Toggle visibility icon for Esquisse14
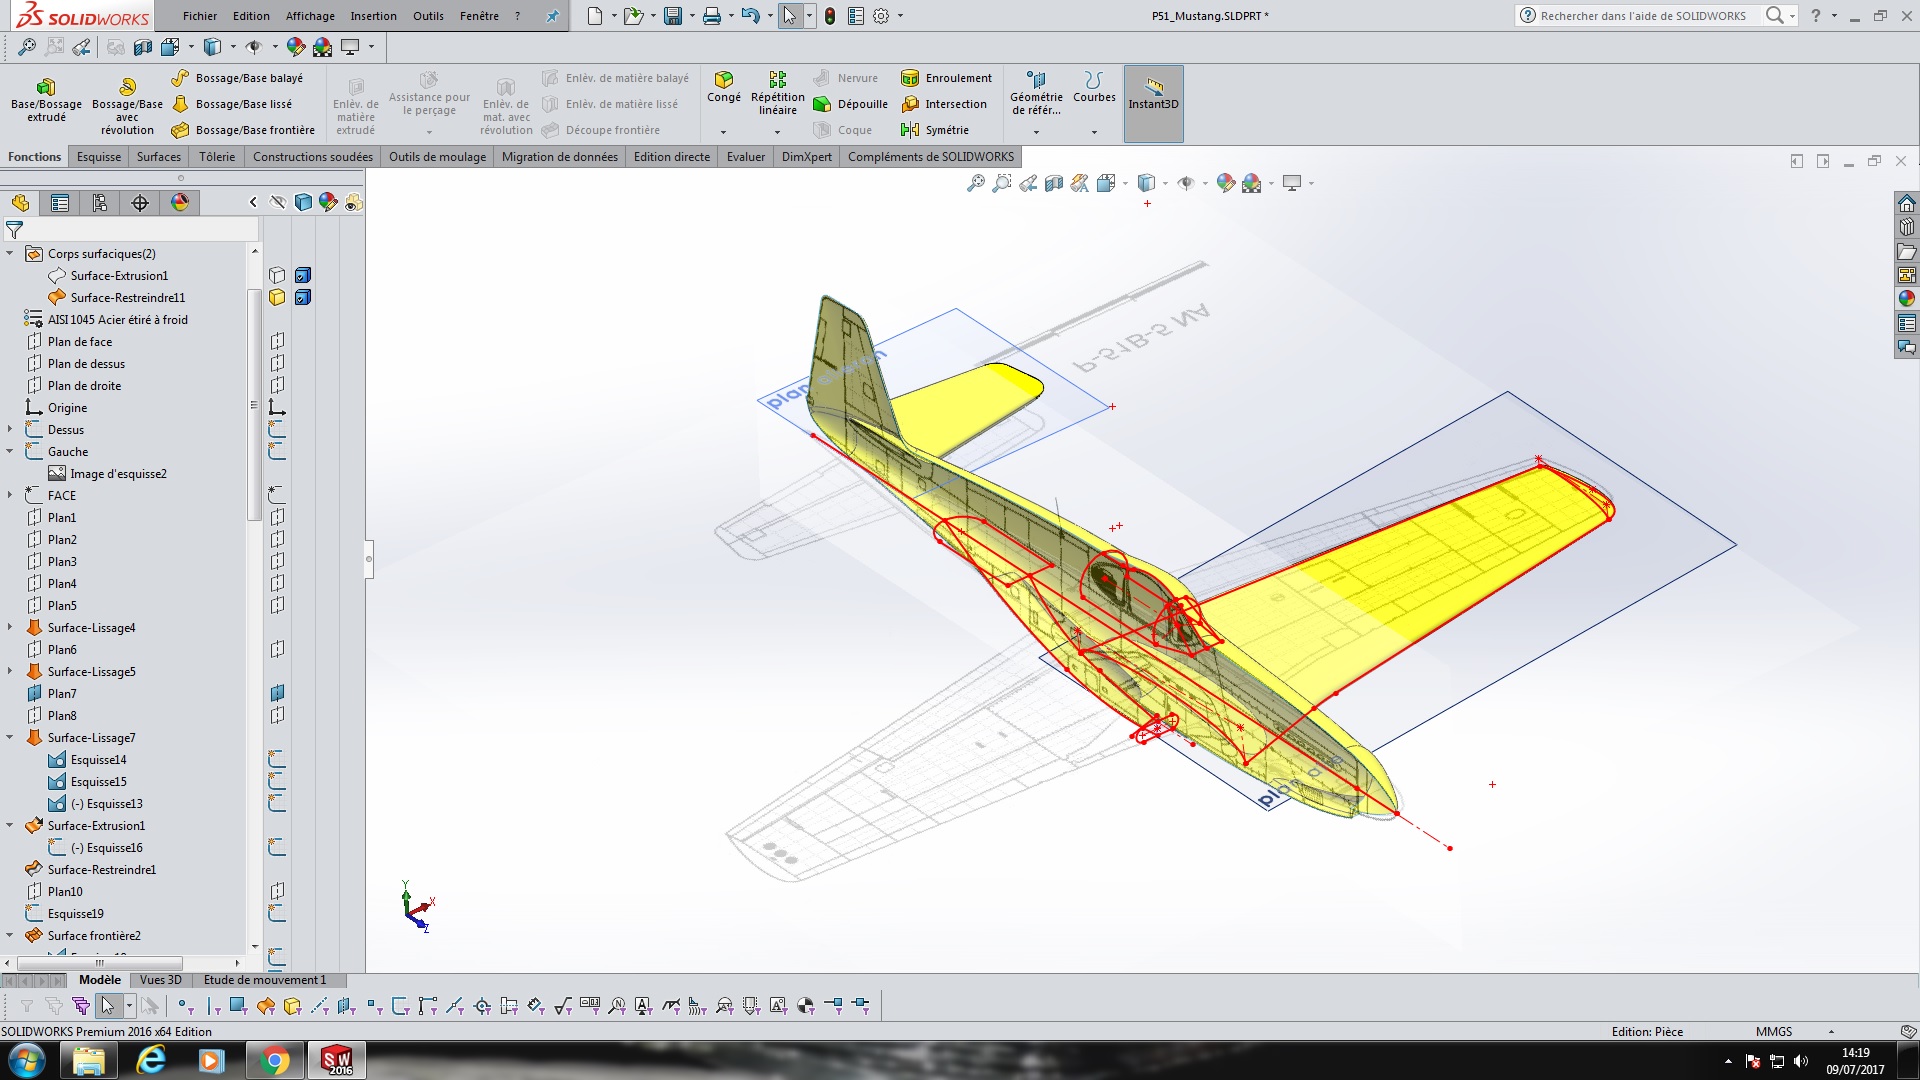Image resolution: width=1920 pixels, height=1080 pixels. (x=277, y=760)
